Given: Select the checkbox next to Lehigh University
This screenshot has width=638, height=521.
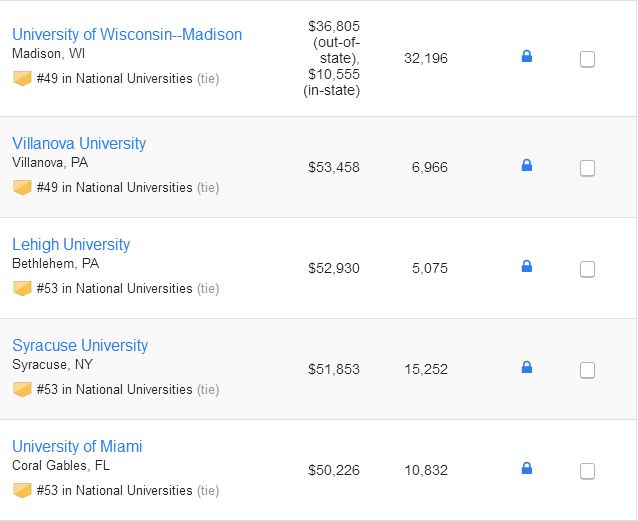Looking at the screenshot, I should tap(587, 269).
